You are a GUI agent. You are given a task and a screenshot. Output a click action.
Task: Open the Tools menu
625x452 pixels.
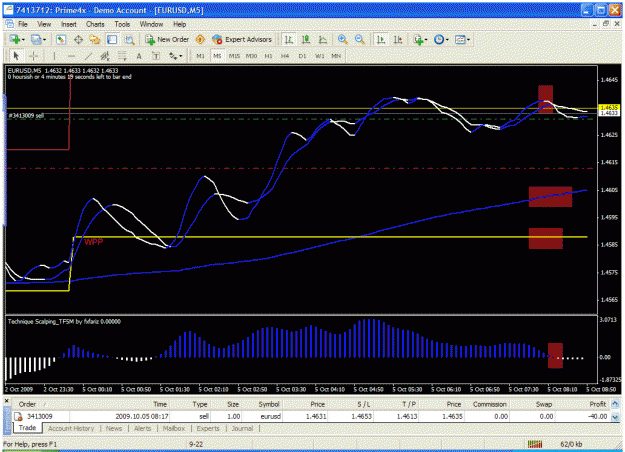[x=122, y=24]
